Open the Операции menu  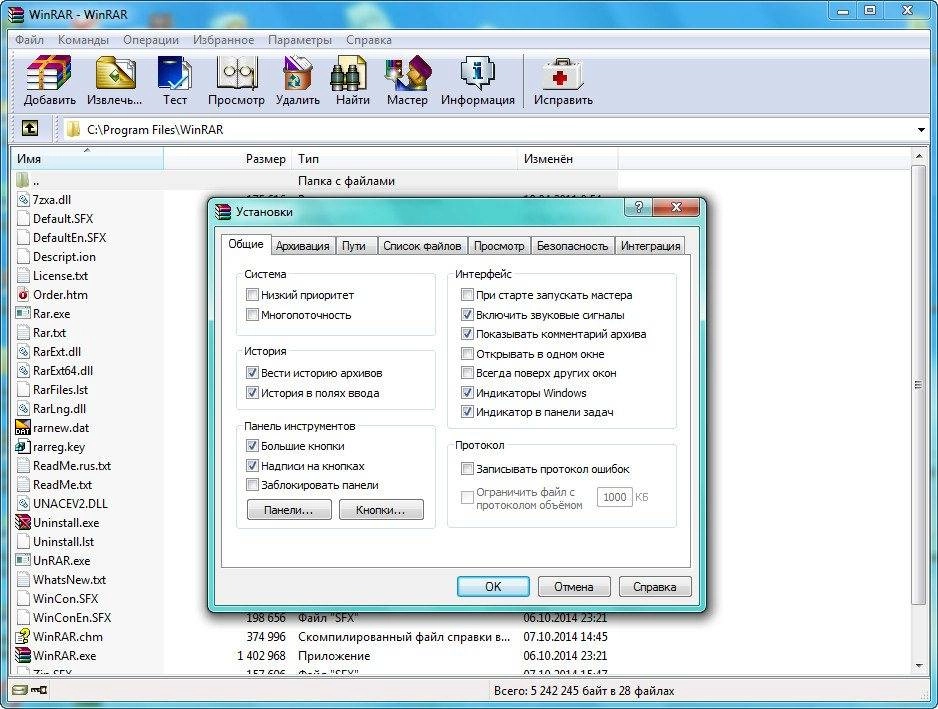click(x=151, y=39)
